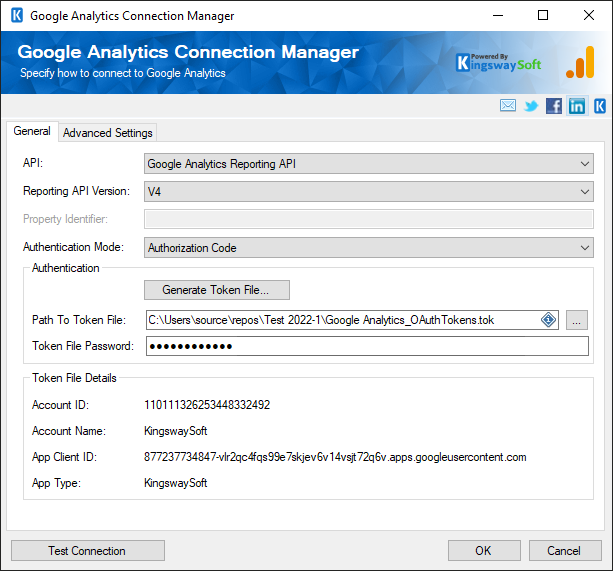Click the Generate Token File button
Viewport: 613px width, 571px height.
[217, 290]
